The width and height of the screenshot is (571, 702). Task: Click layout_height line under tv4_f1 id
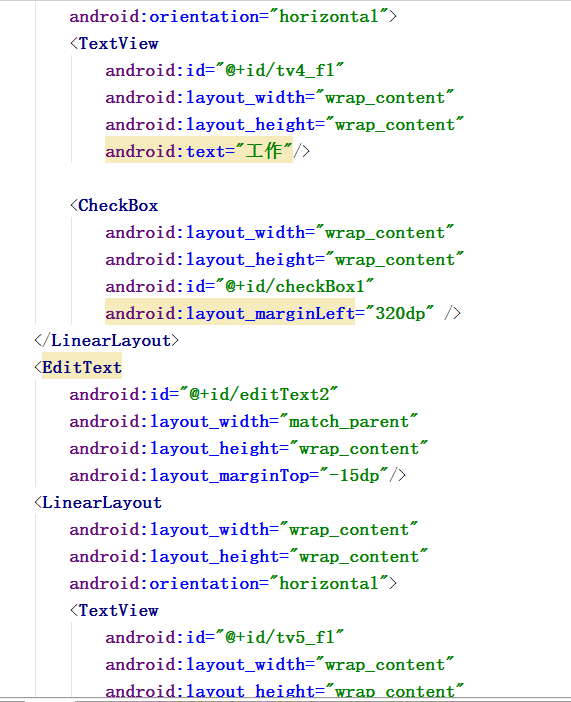[x=284, y=124]
